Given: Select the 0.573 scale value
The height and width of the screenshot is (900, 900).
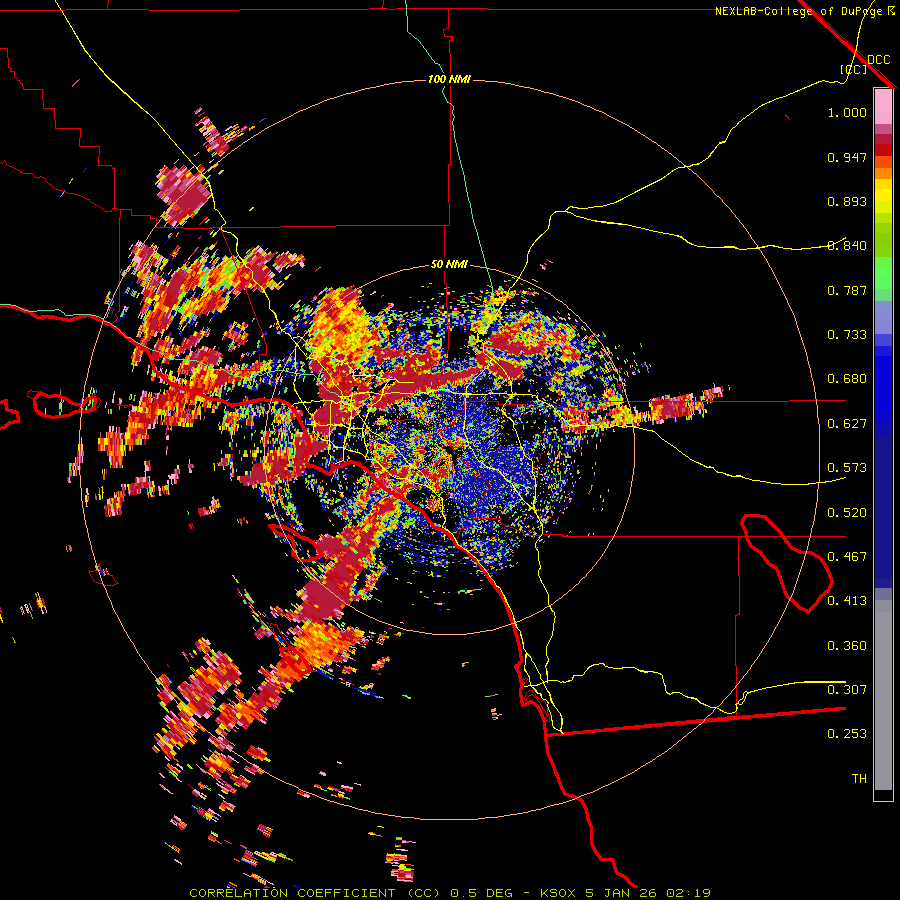Looking at the screenshot, I should (x=847, y=468).
